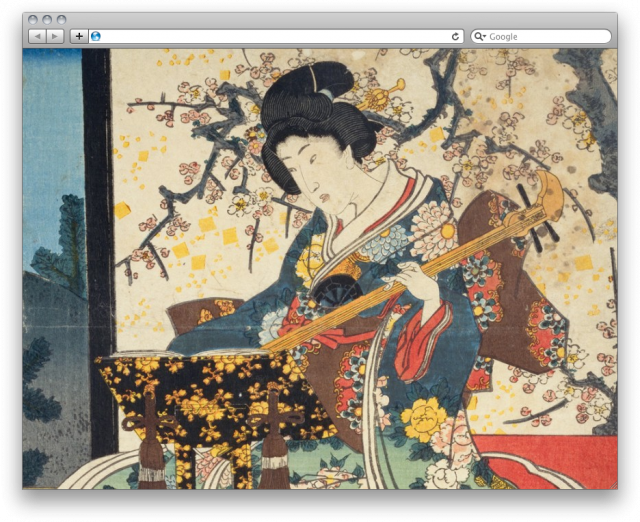The image size is (640, 522).
Task: Reload the current page
Action: point(456,36)
